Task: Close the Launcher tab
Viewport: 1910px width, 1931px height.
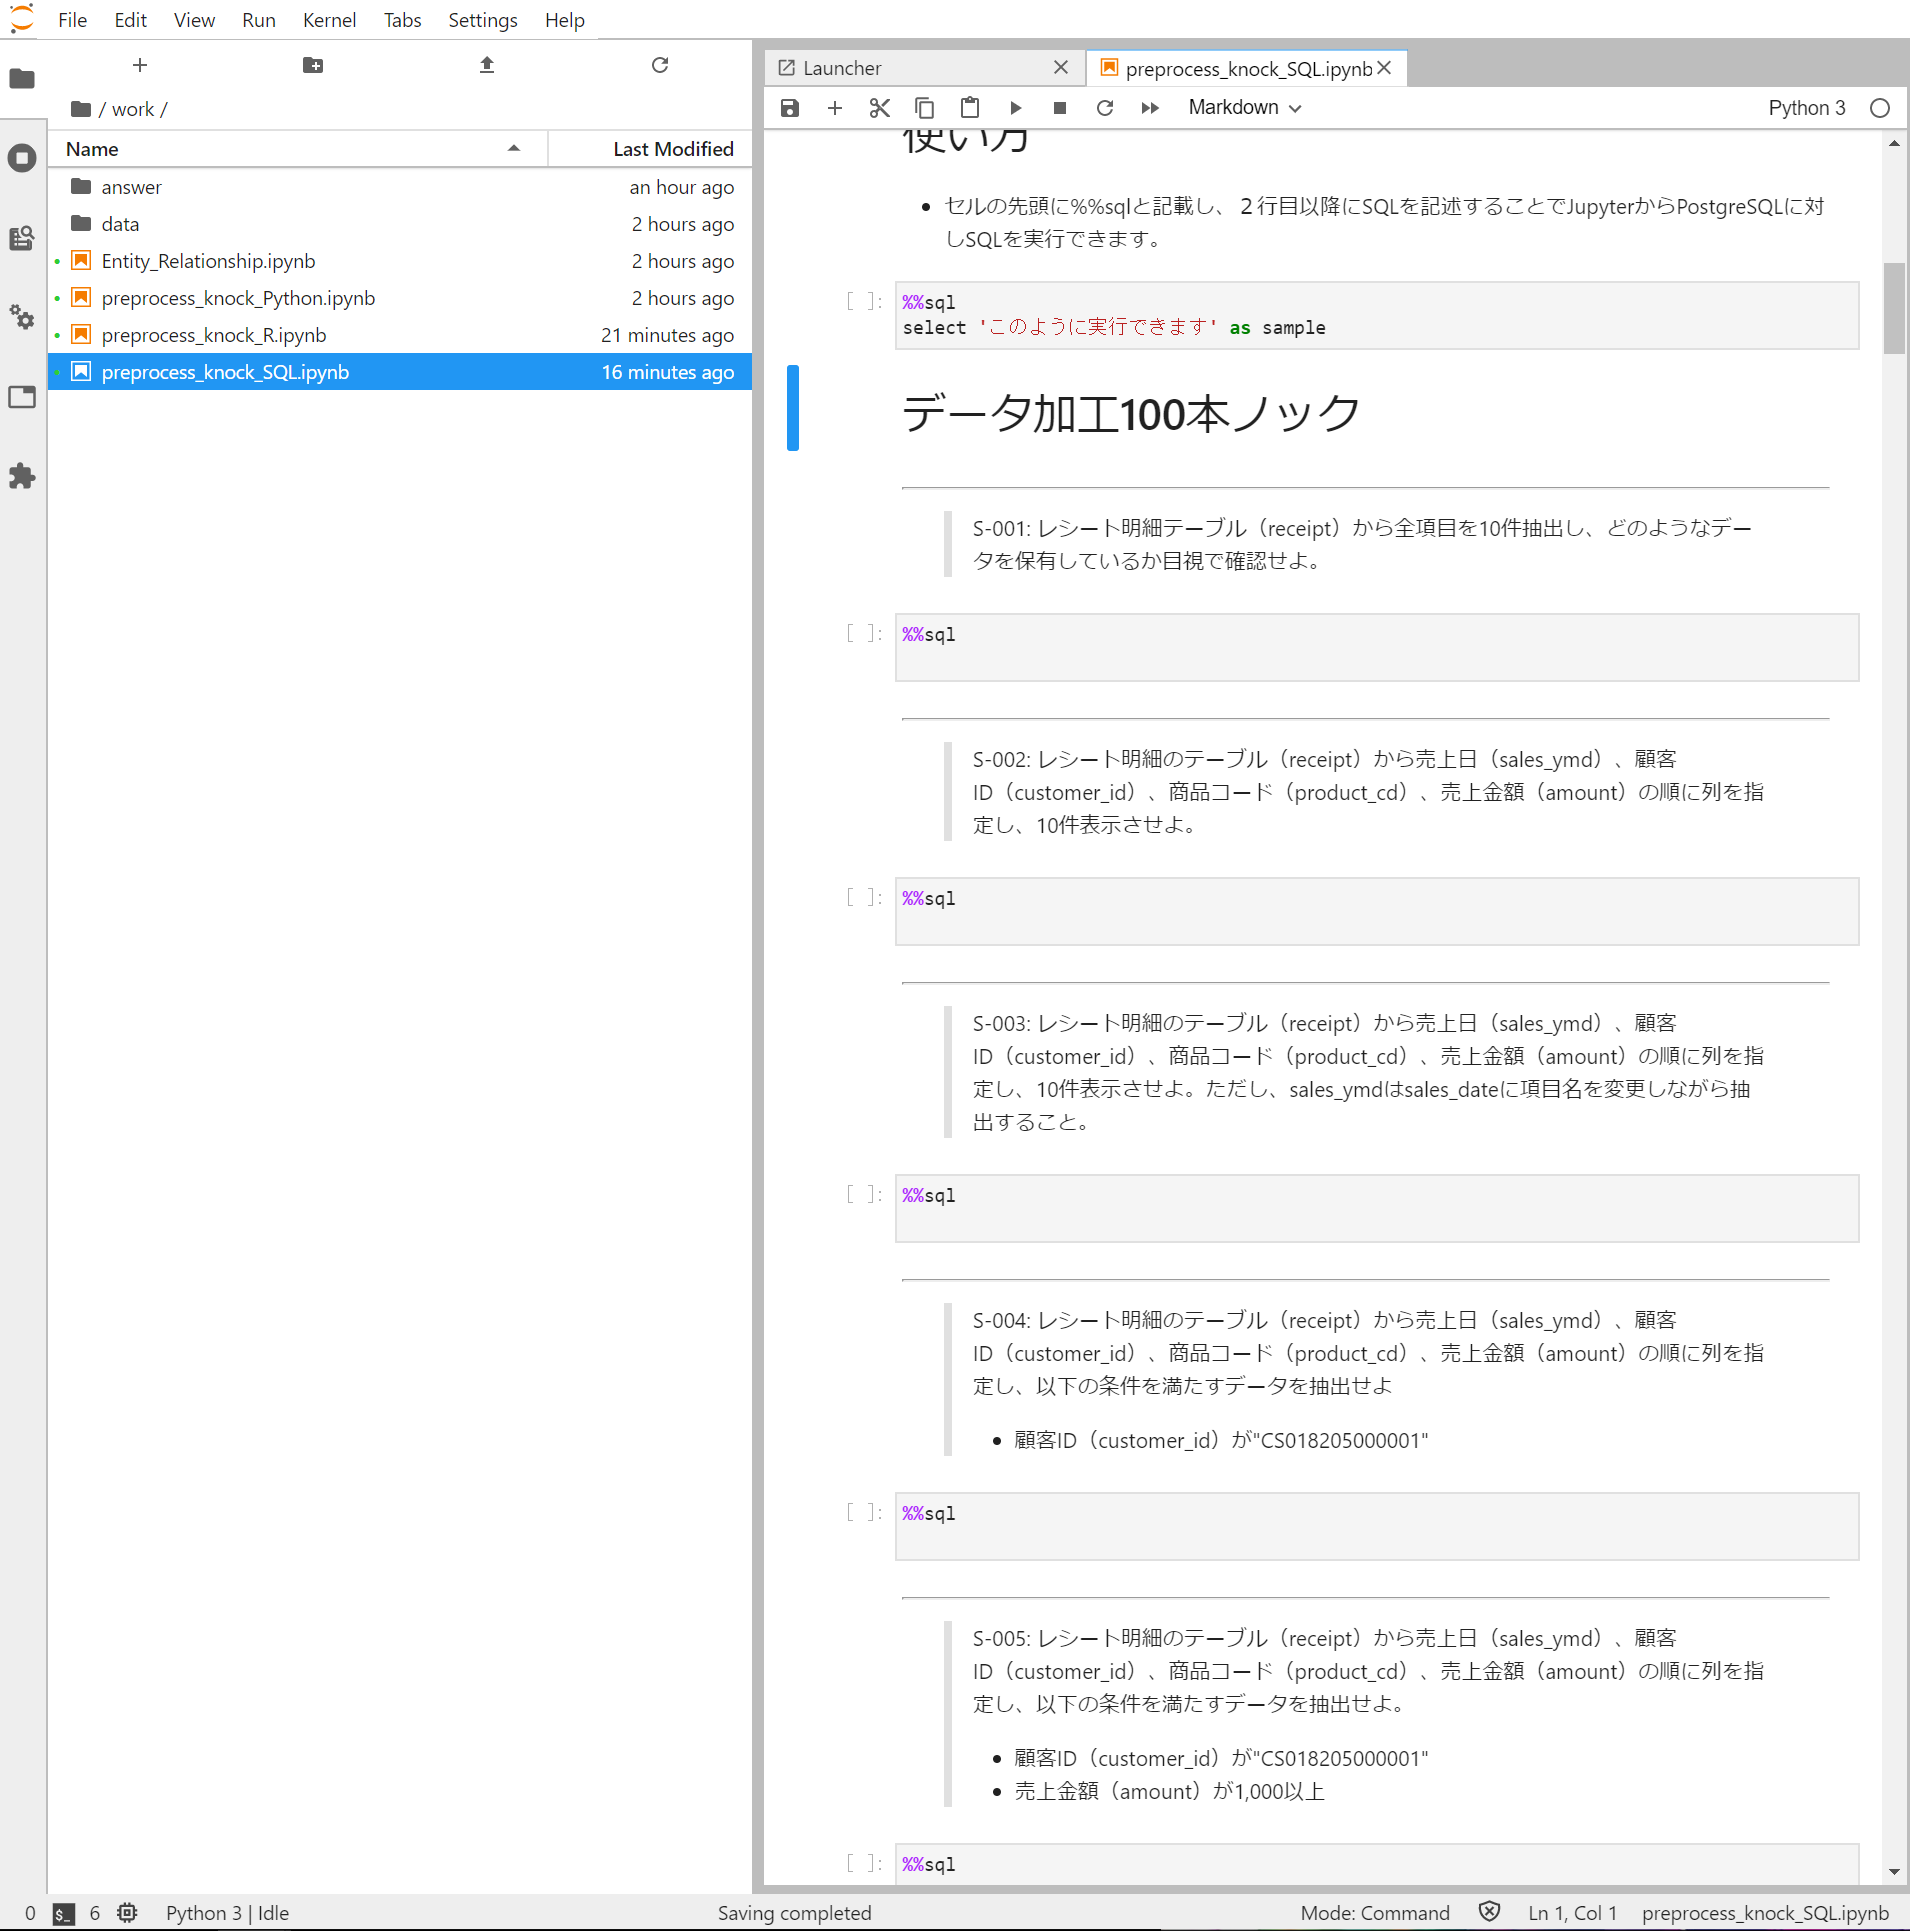Action: [1061, 67]
